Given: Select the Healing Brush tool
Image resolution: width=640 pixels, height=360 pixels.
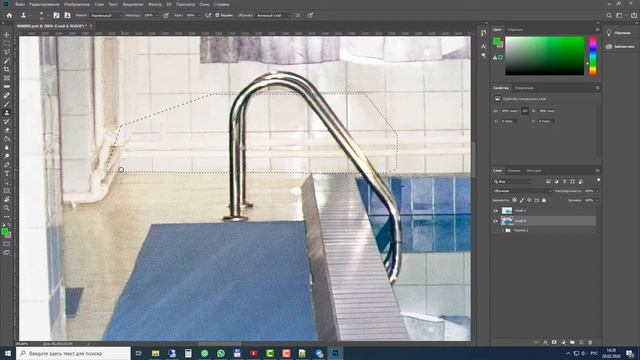Looking at the screenshot, I should [7, 96].
